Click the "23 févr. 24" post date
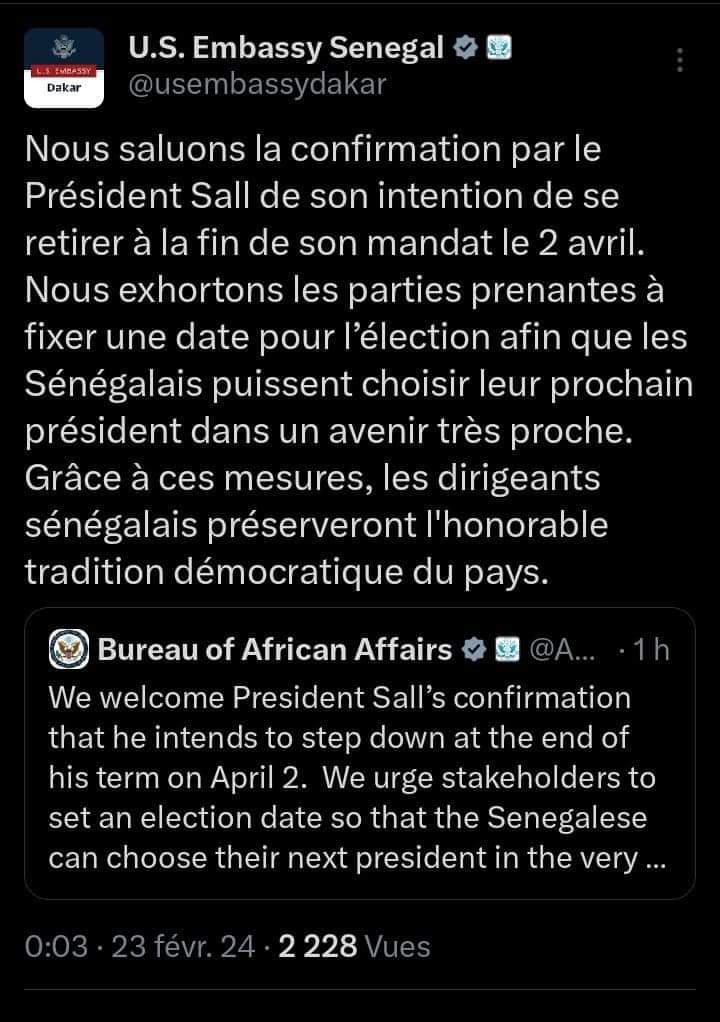This screenshot has height=1022, width=720. pos(183,945)
